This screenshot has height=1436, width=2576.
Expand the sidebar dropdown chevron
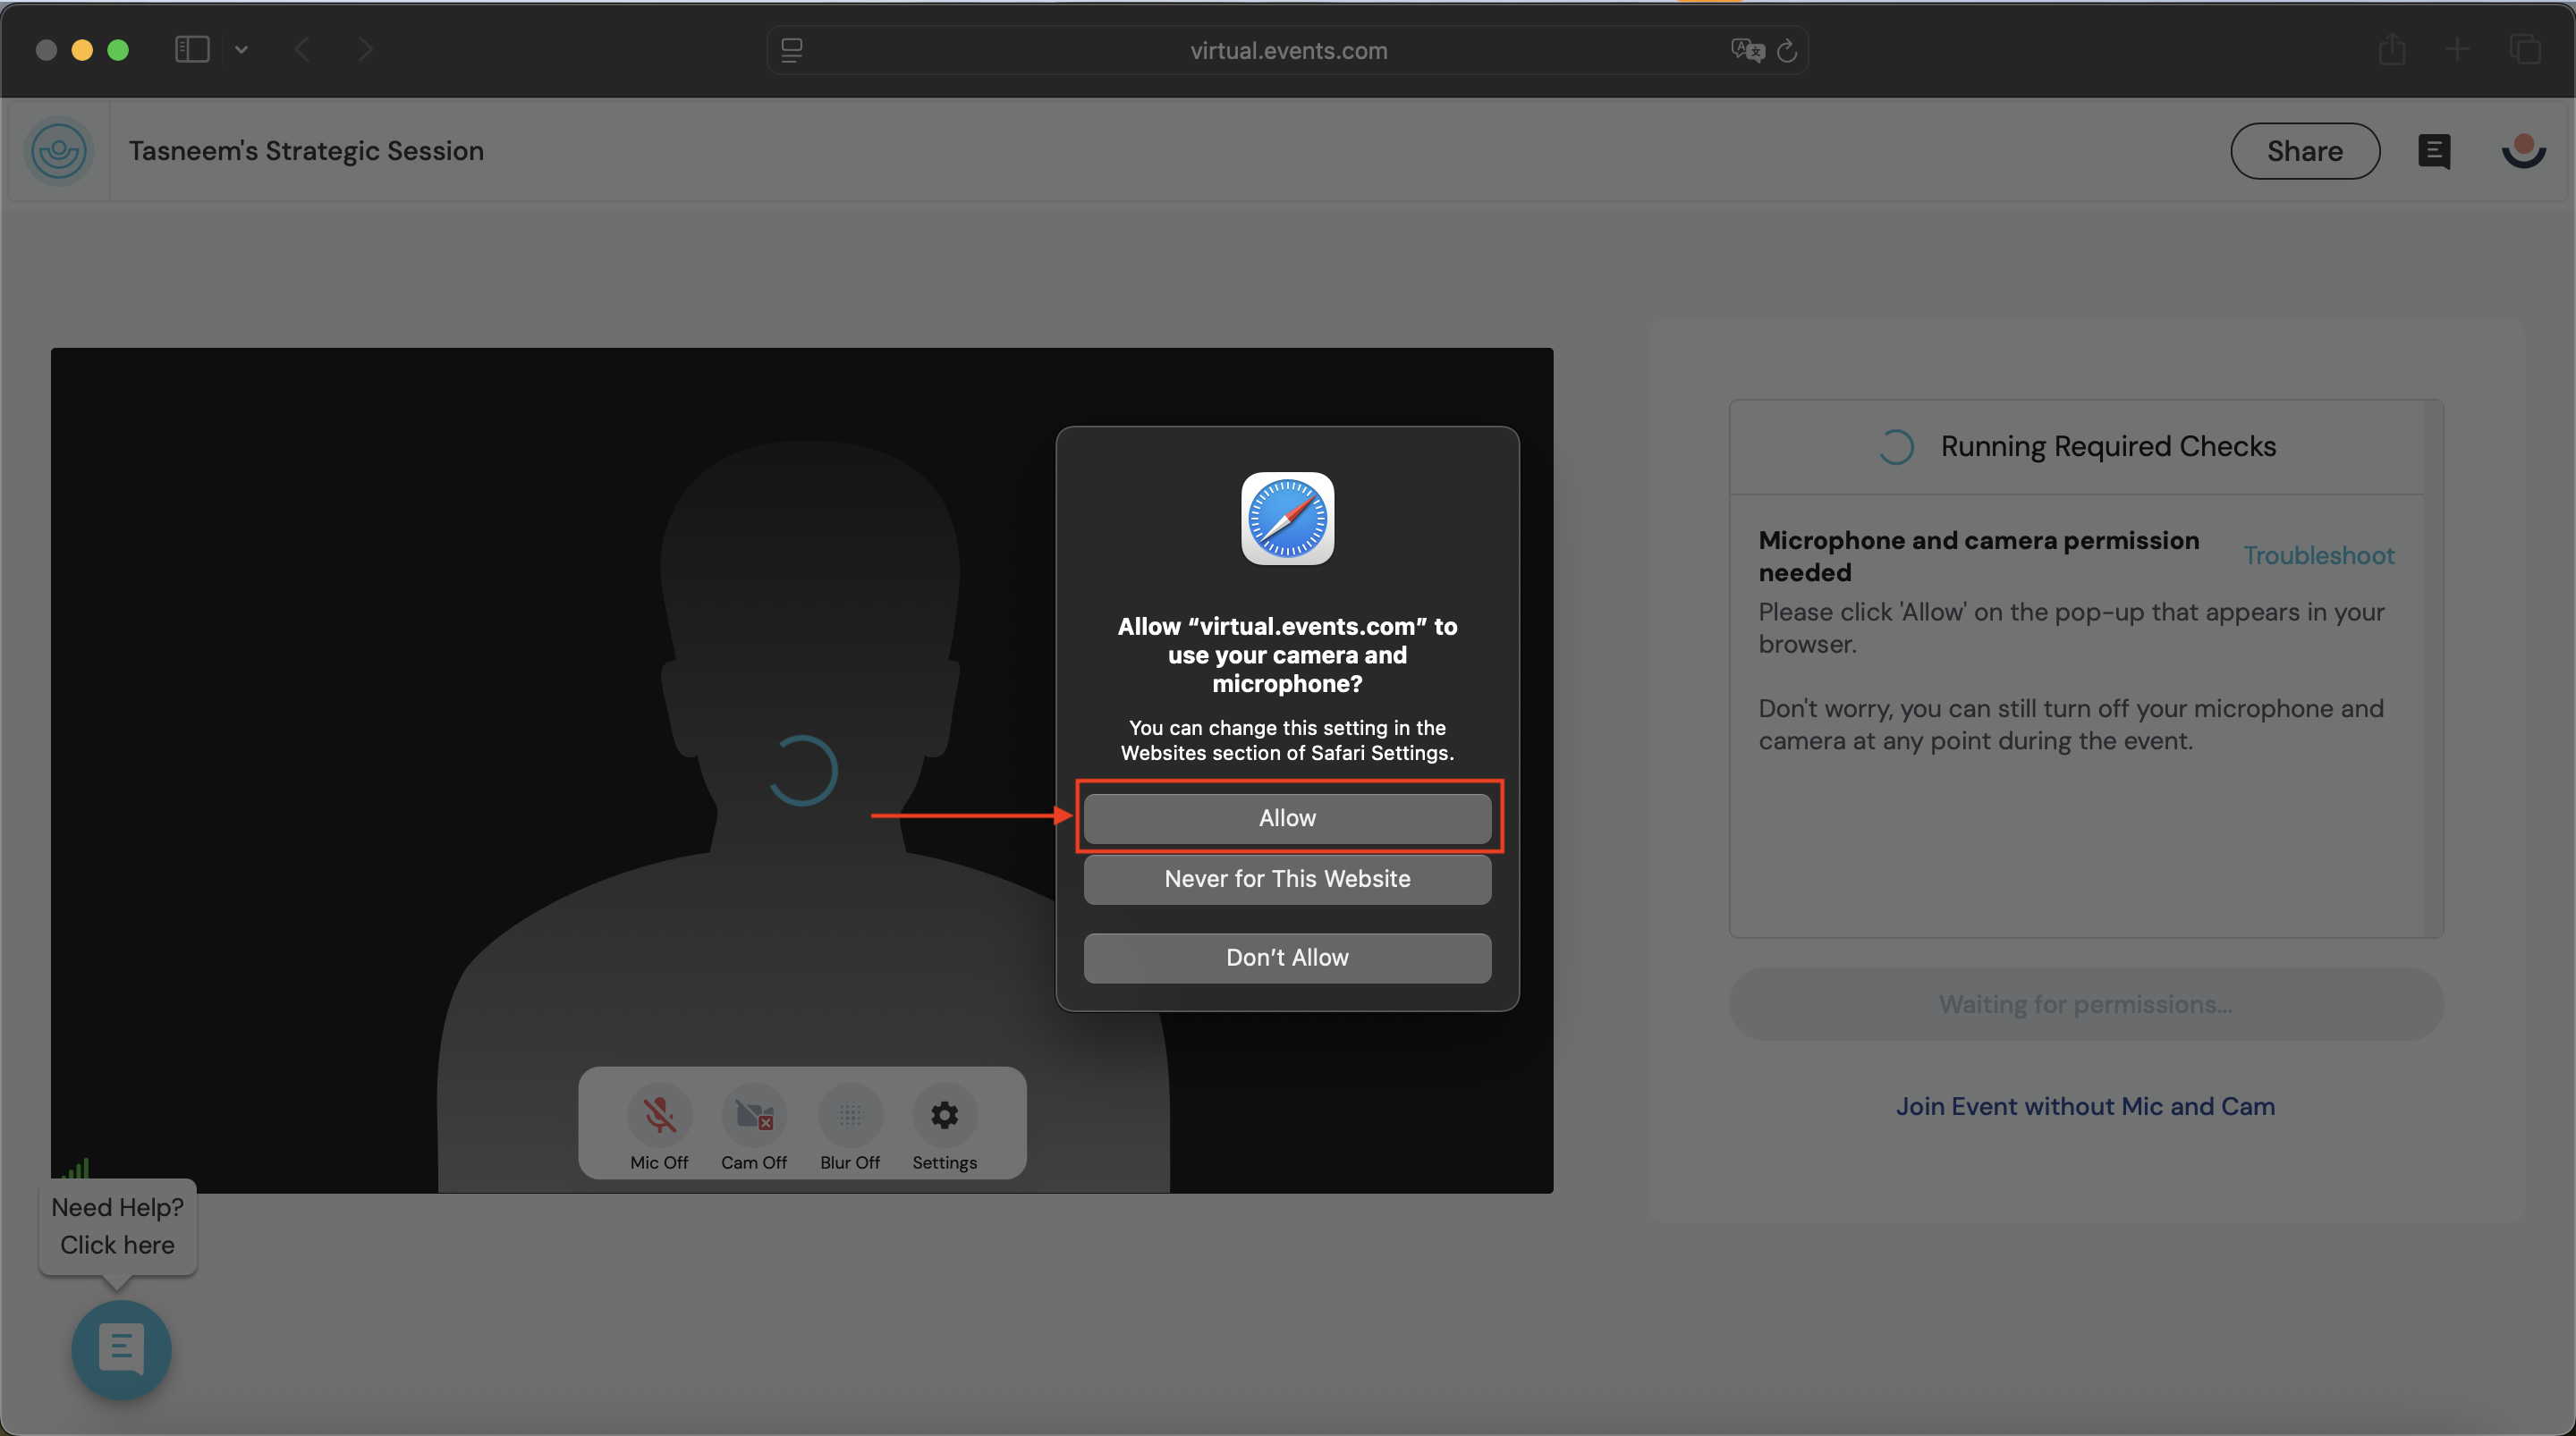coord(241,49)
